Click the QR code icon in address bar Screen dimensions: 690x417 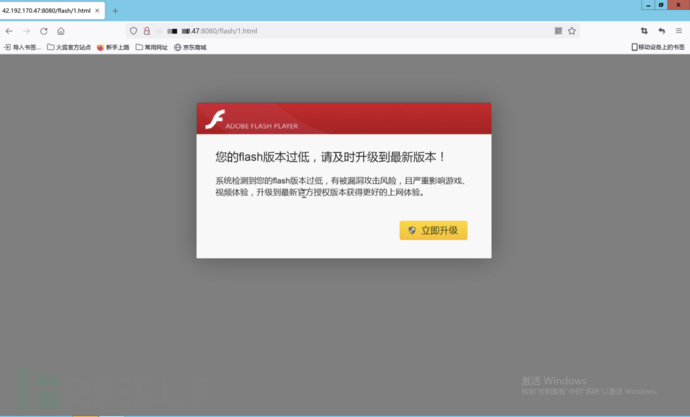[558, 31]
